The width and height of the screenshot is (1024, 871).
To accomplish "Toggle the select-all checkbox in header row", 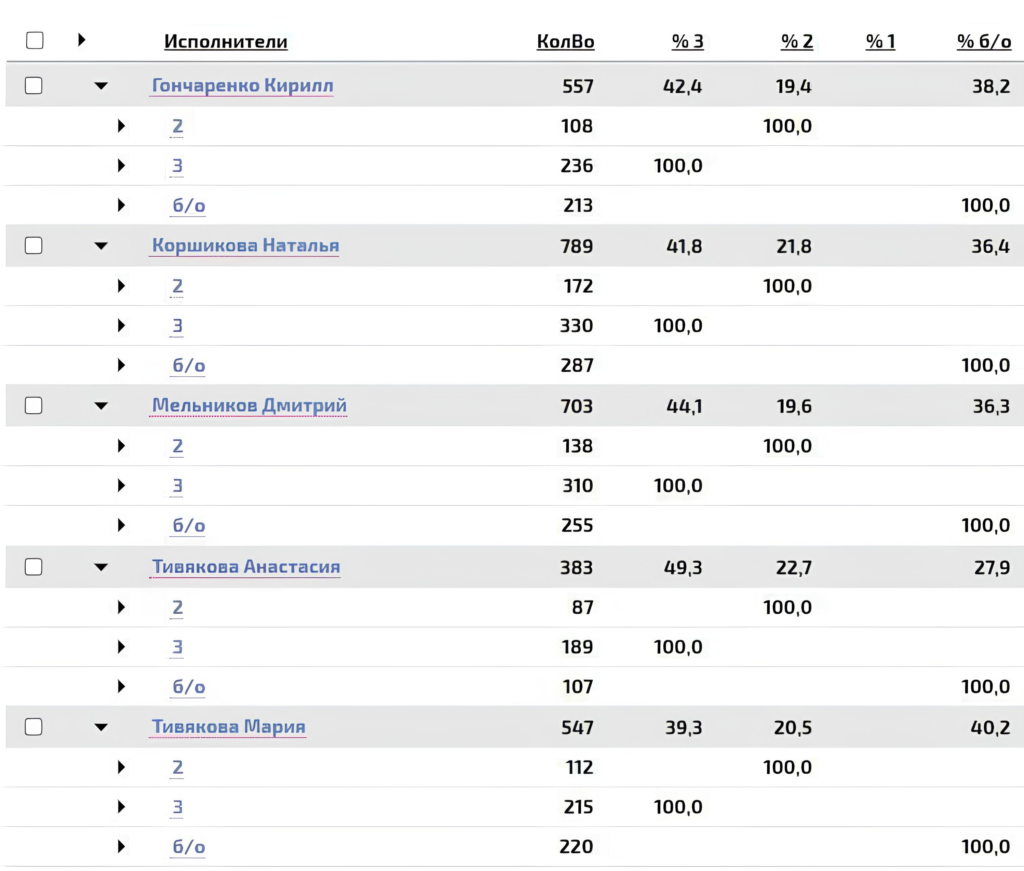I will [x=34, y=41].
